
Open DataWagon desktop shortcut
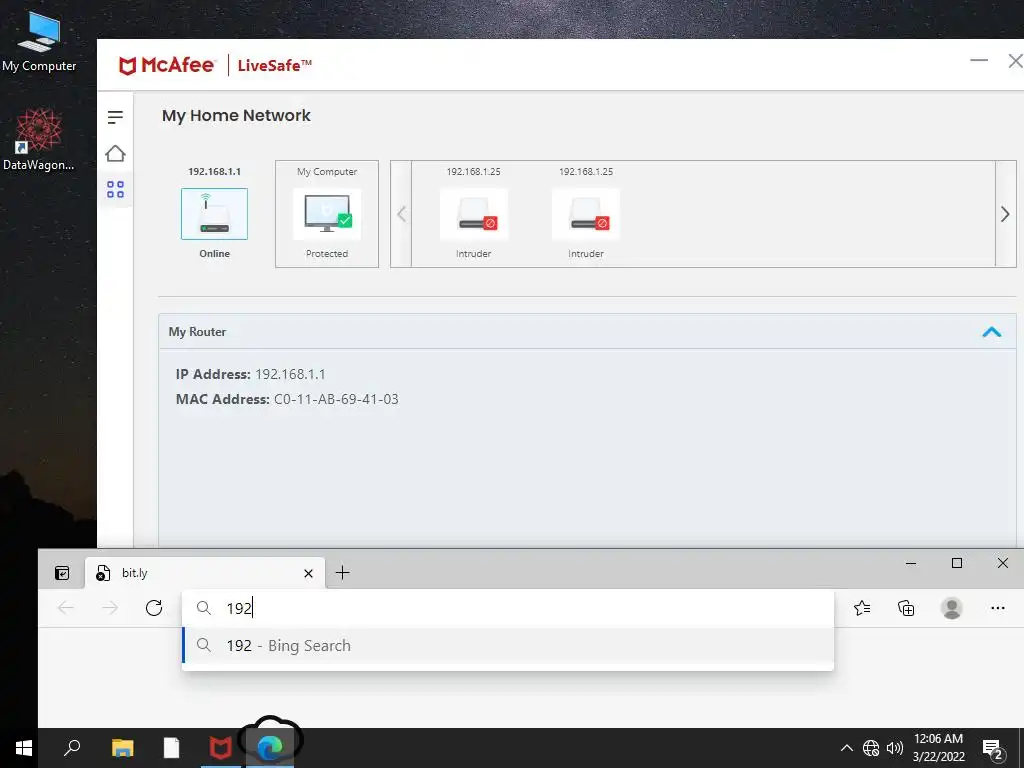pyautogui.click(x=39, y=139)
